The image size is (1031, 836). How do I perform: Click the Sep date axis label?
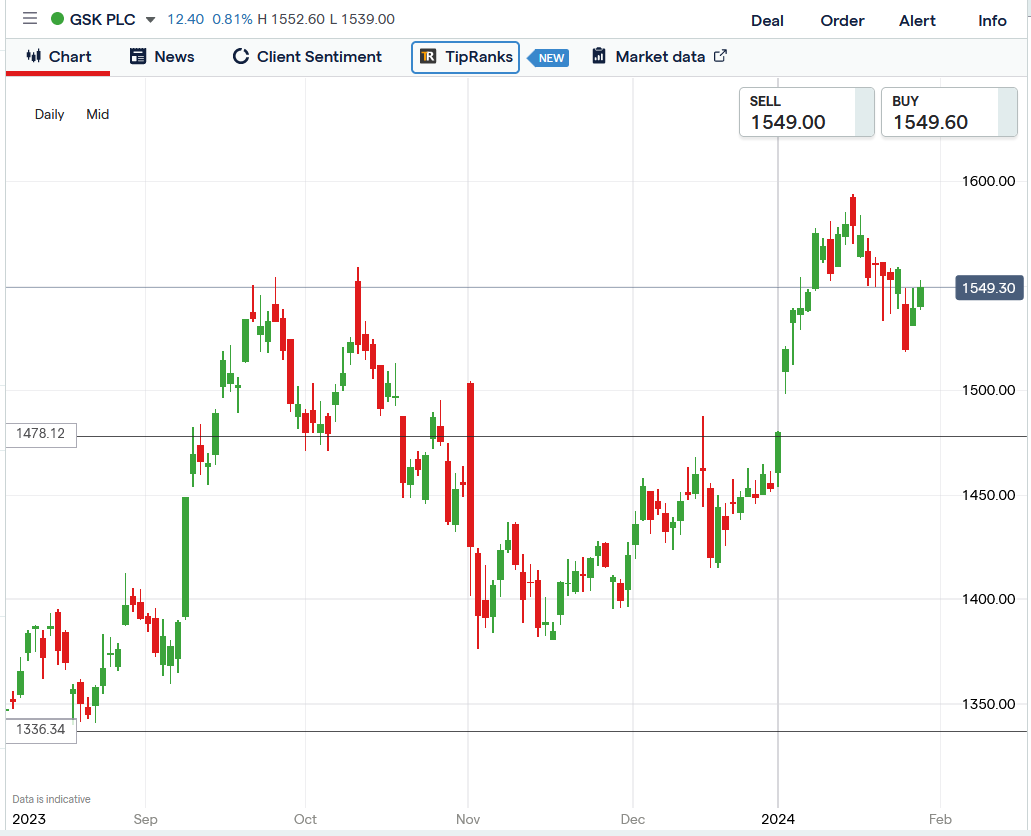145,819
